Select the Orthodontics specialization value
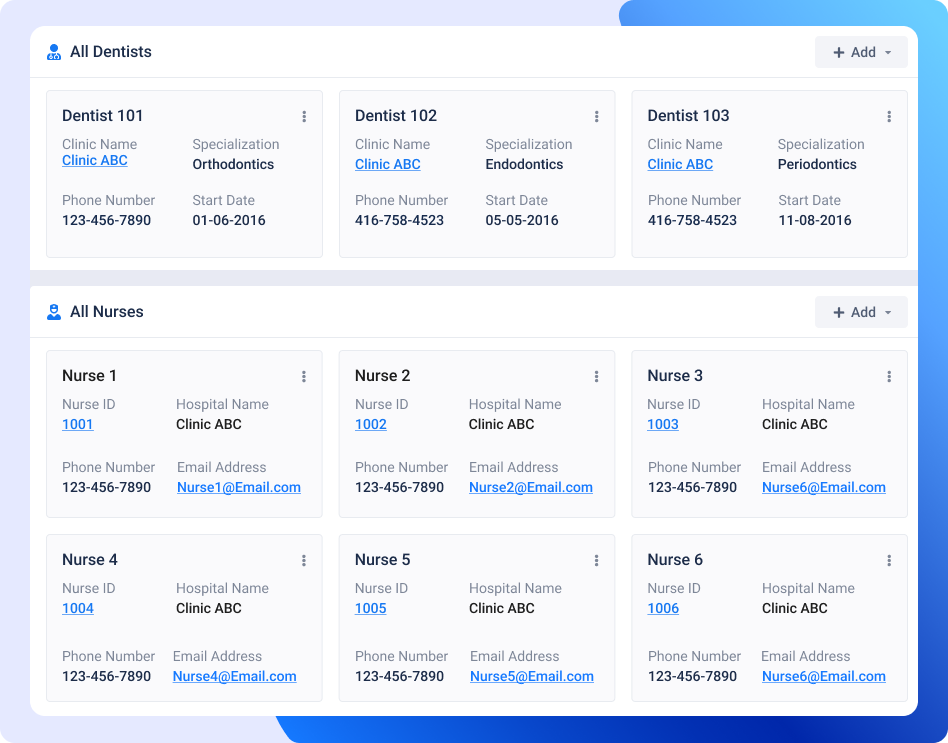 (x=233, y=164)
